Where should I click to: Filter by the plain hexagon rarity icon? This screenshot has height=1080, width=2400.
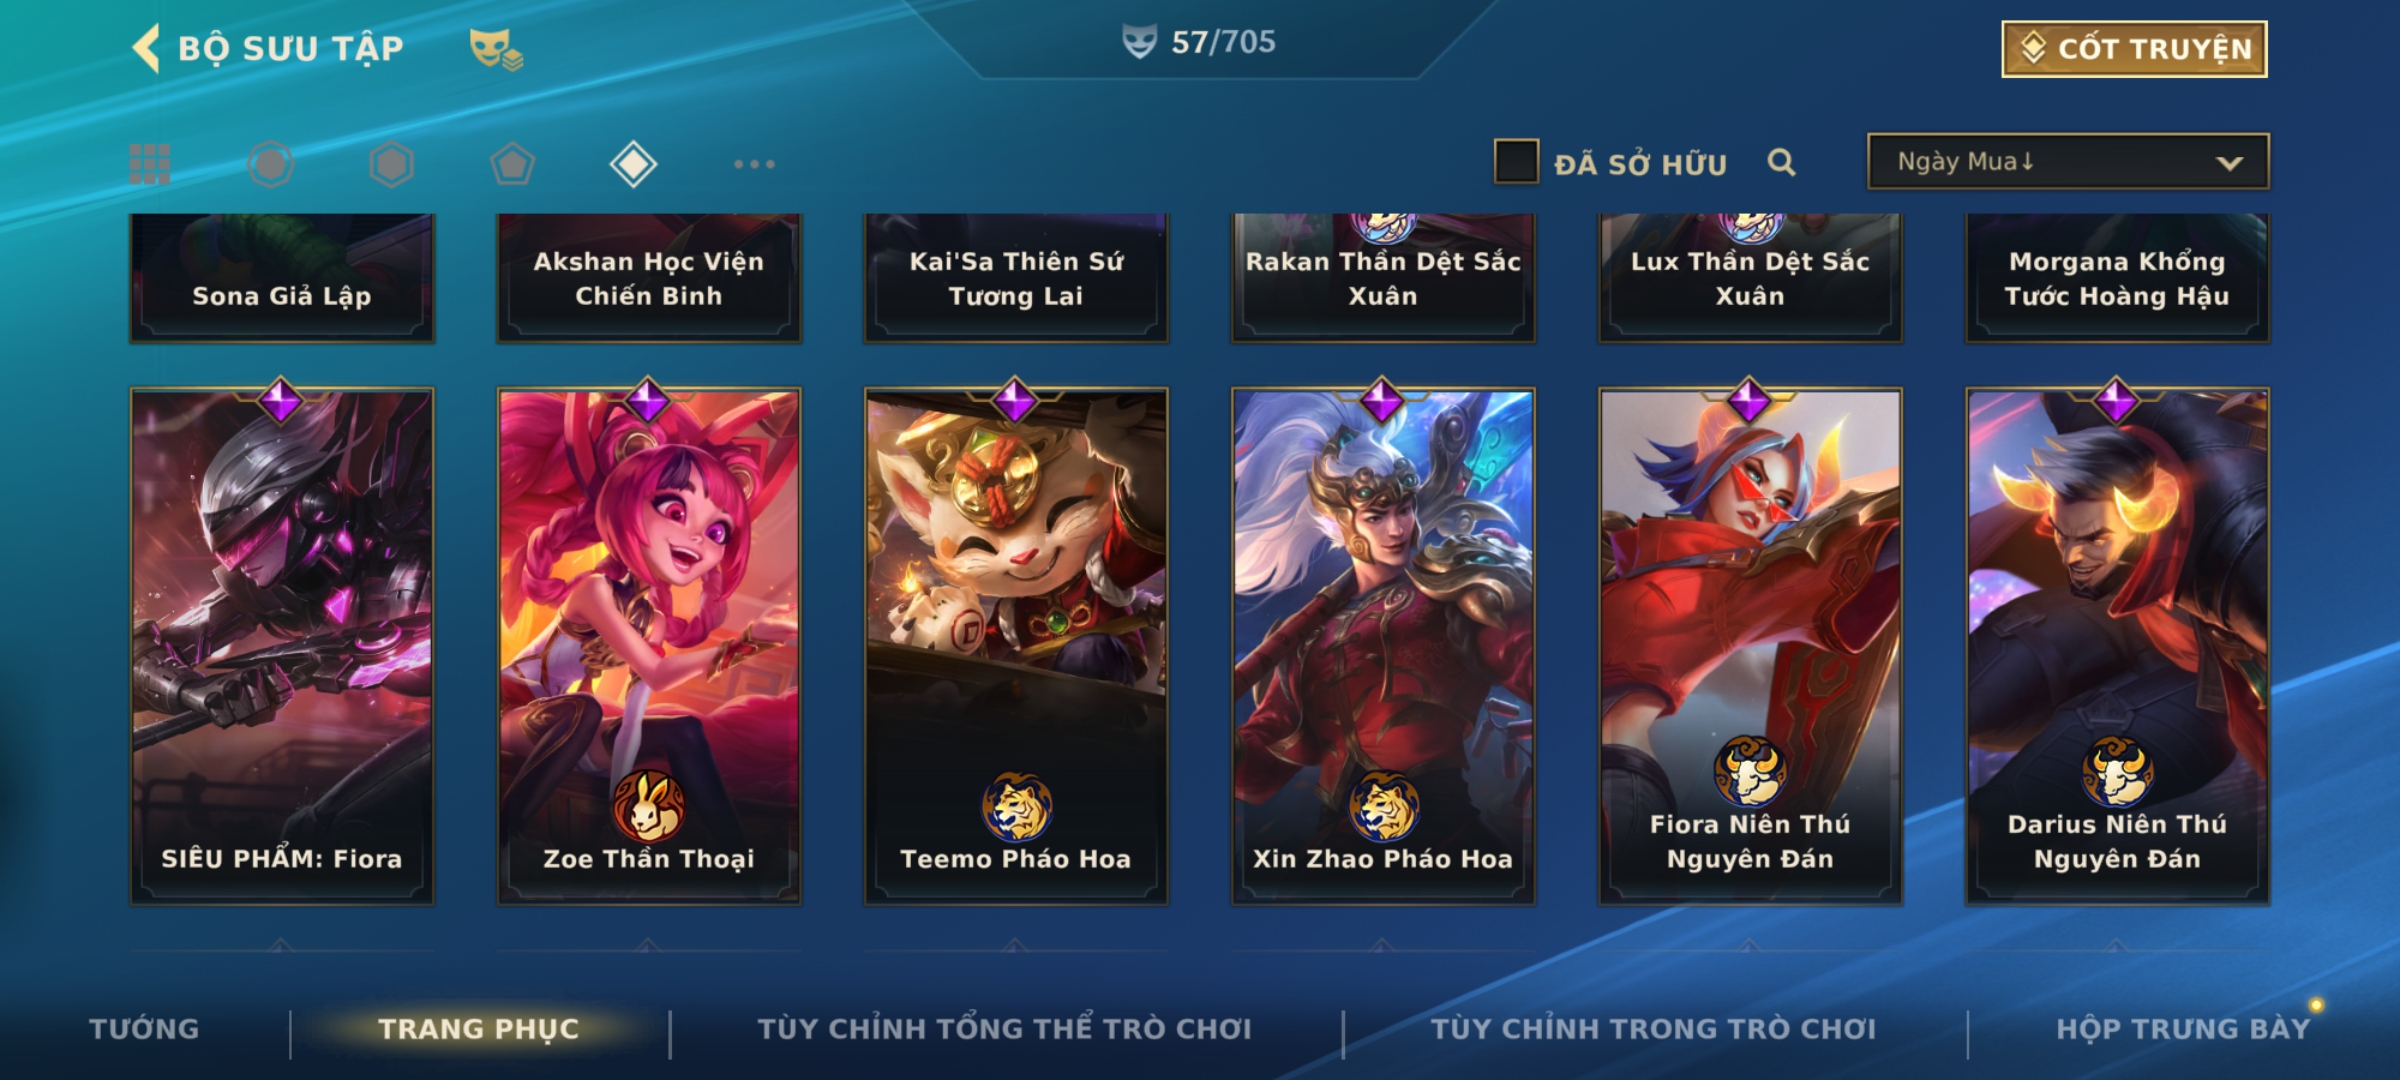[391, 164]
